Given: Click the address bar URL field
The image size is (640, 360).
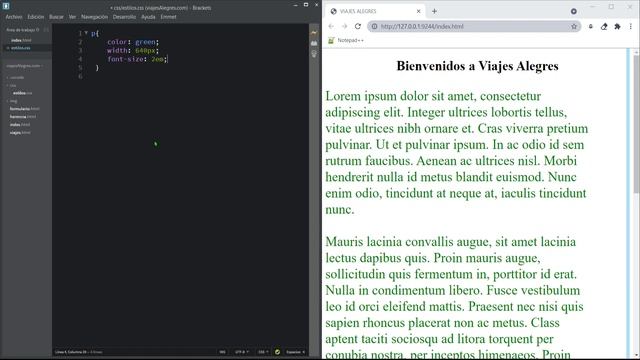Looking at the screenshot, I should (x=473, y=26).
